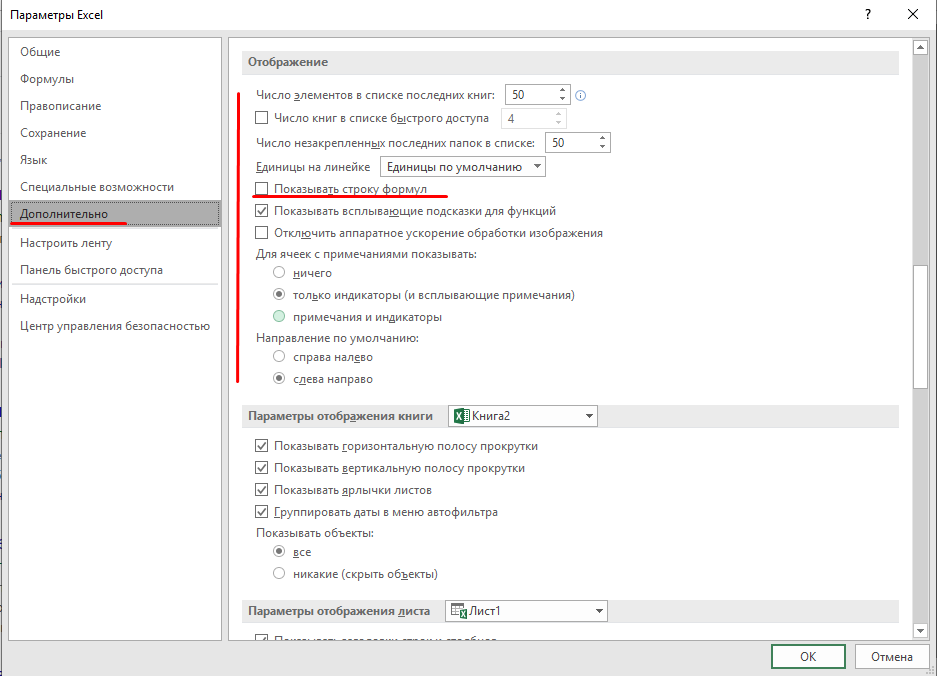The image size is (937, 676).
Task: Toggle Показывать горизонтальную полосу прокрутки
Action: click(x=261, y=446)
